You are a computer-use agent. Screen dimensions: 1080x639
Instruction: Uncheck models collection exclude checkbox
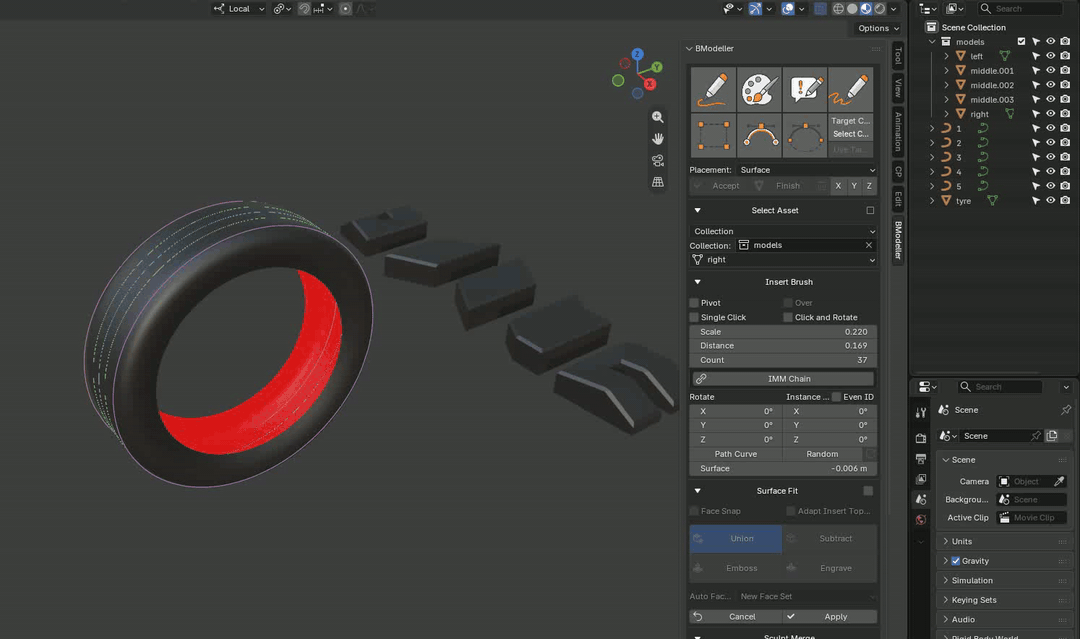click(1021, 42)
